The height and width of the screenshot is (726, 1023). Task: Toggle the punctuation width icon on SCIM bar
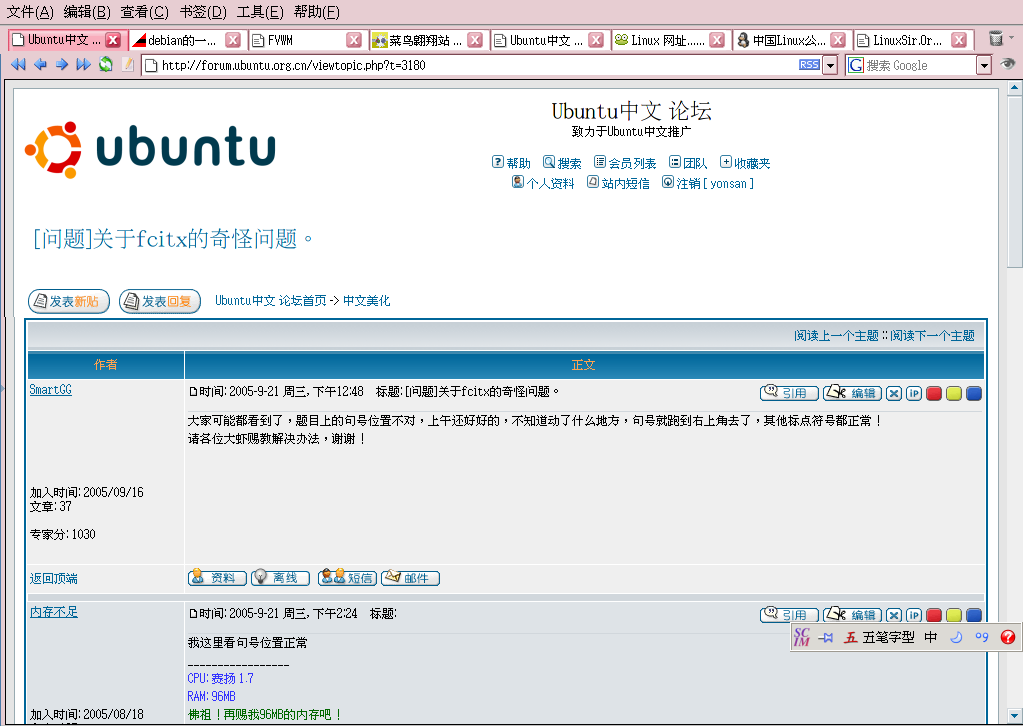tap(982, 637)
